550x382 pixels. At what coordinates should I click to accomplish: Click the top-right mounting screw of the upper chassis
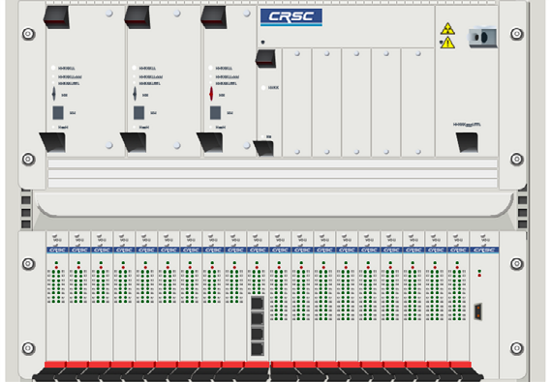(x=517, y=34)
